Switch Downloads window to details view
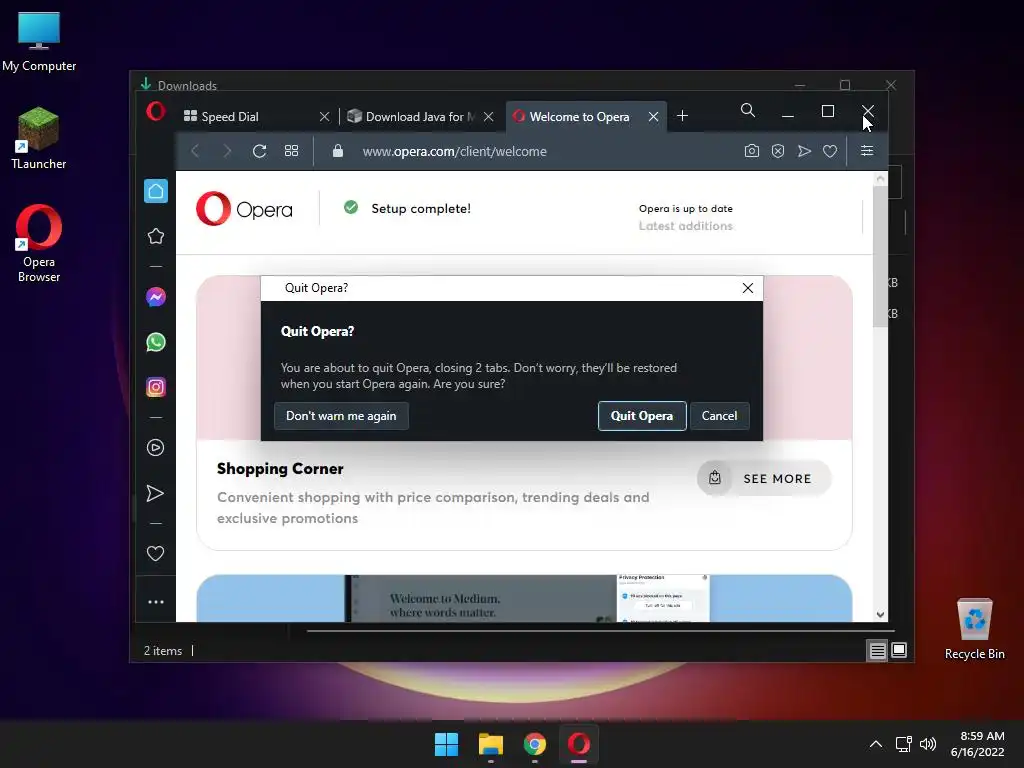The image size is (1024, 768). [x=877, y=650]
